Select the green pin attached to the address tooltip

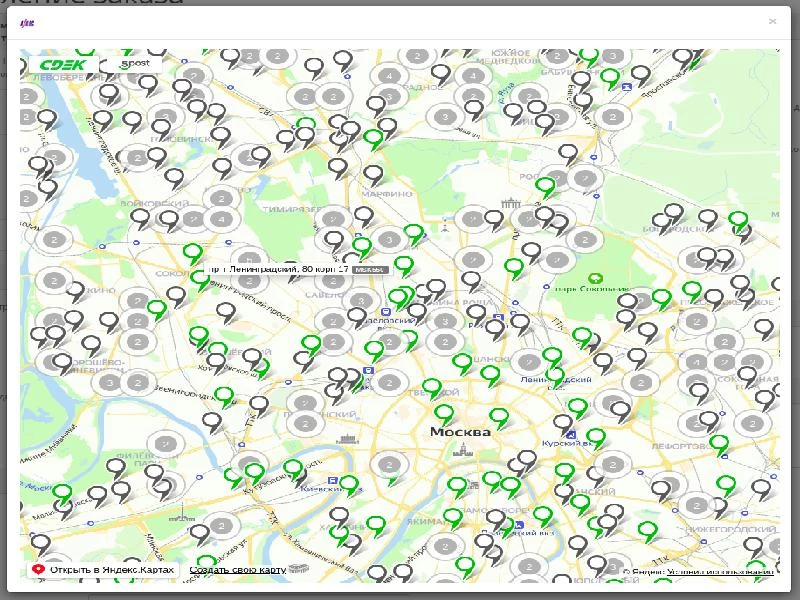tap(199, 280)
